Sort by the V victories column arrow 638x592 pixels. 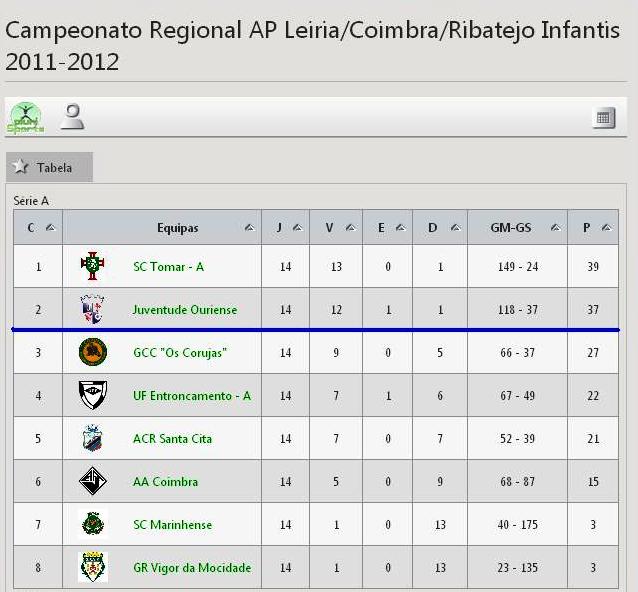pos(351,227)
